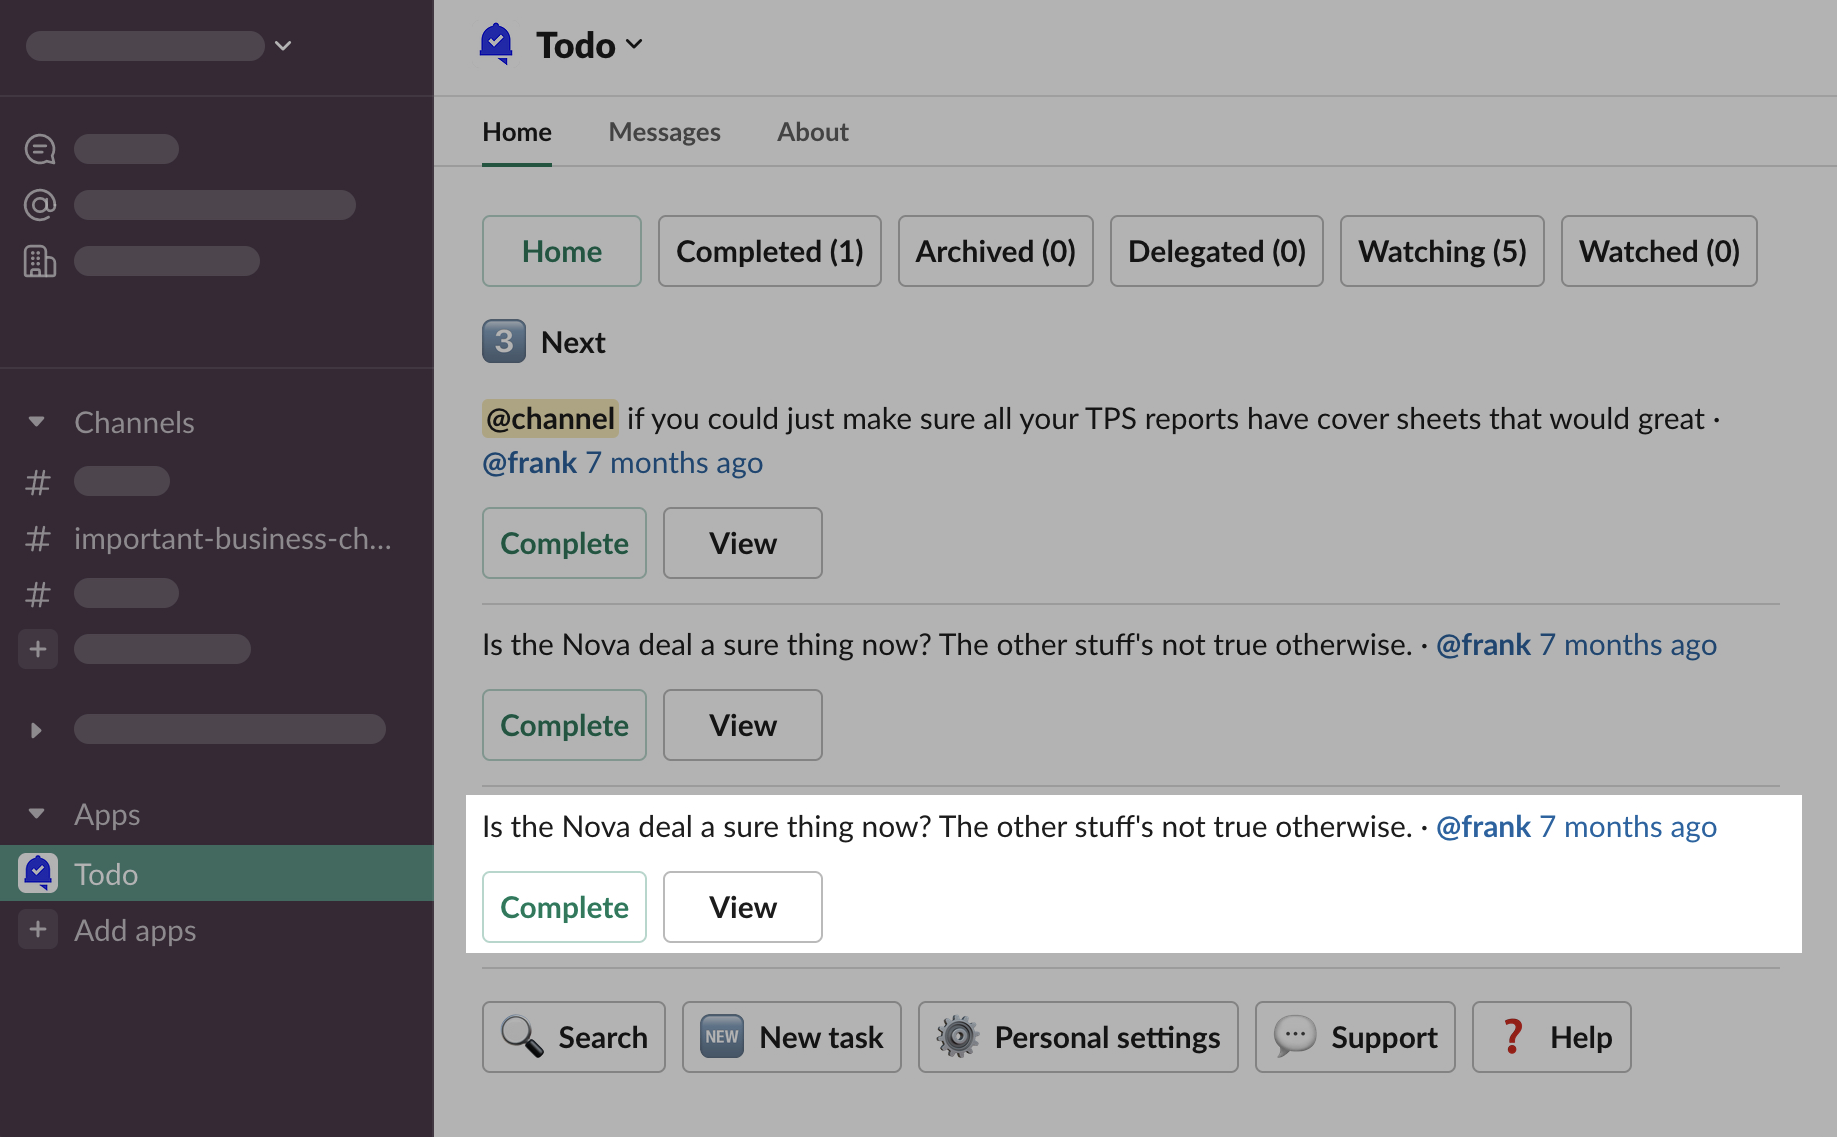Collapse the Channels section

[x=37, y=422]
